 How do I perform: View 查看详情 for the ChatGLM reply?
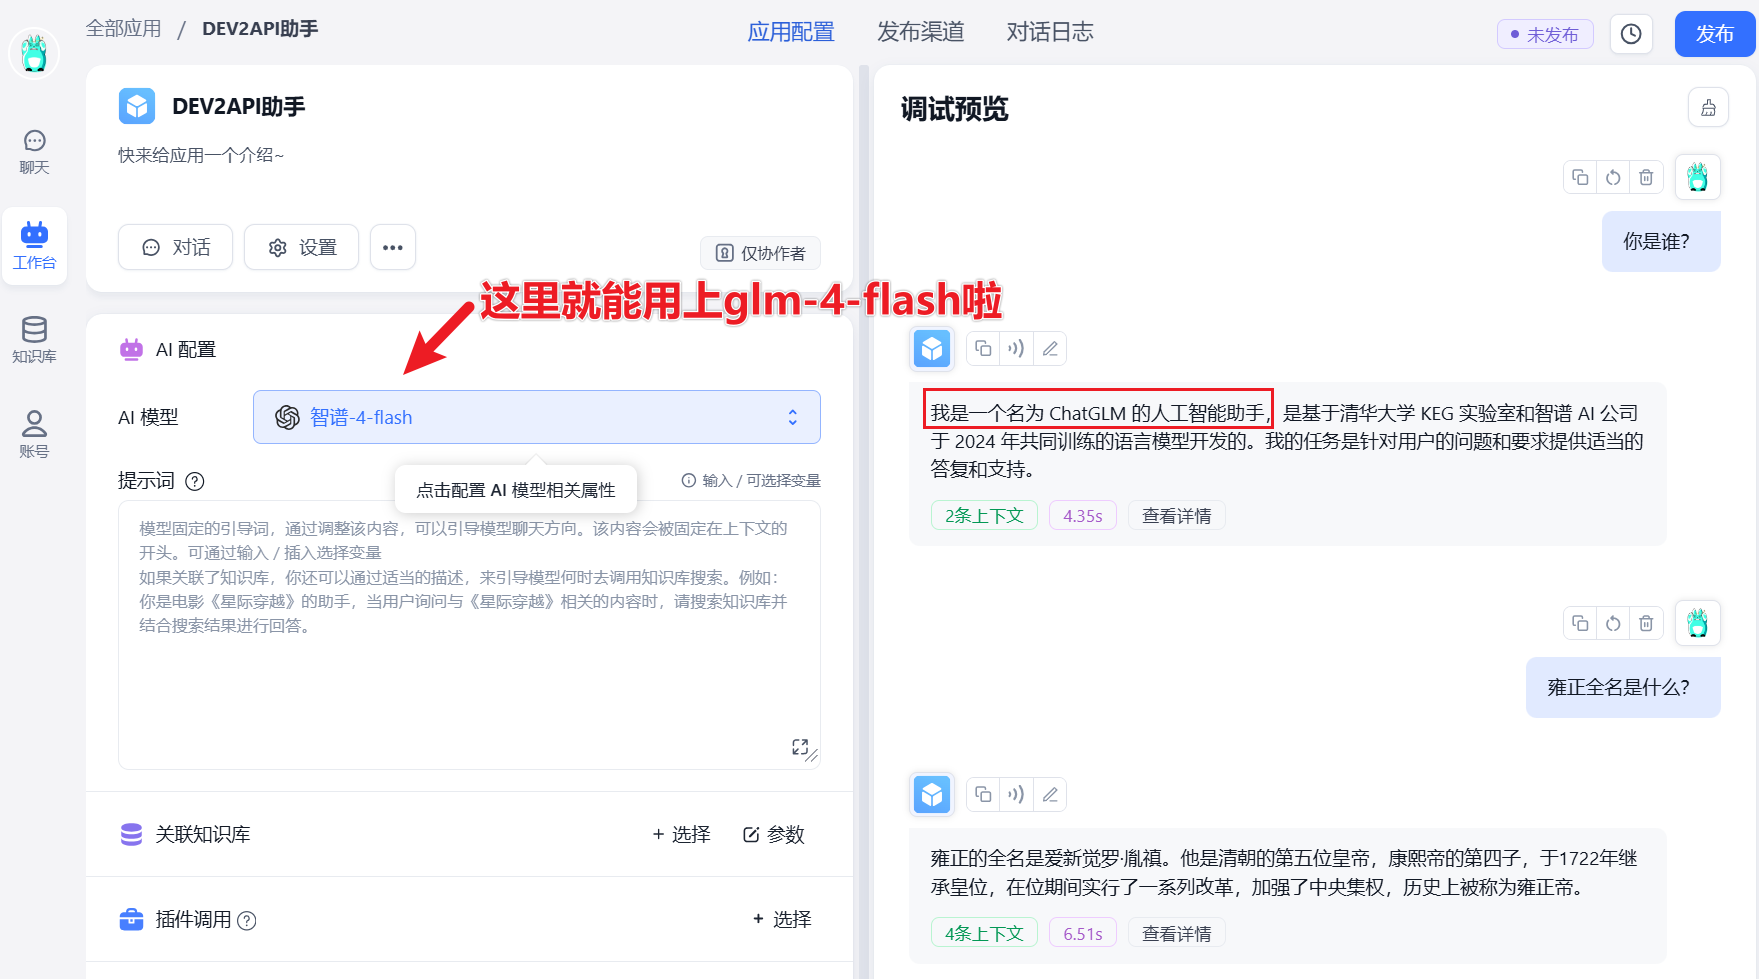point(1177,516)
